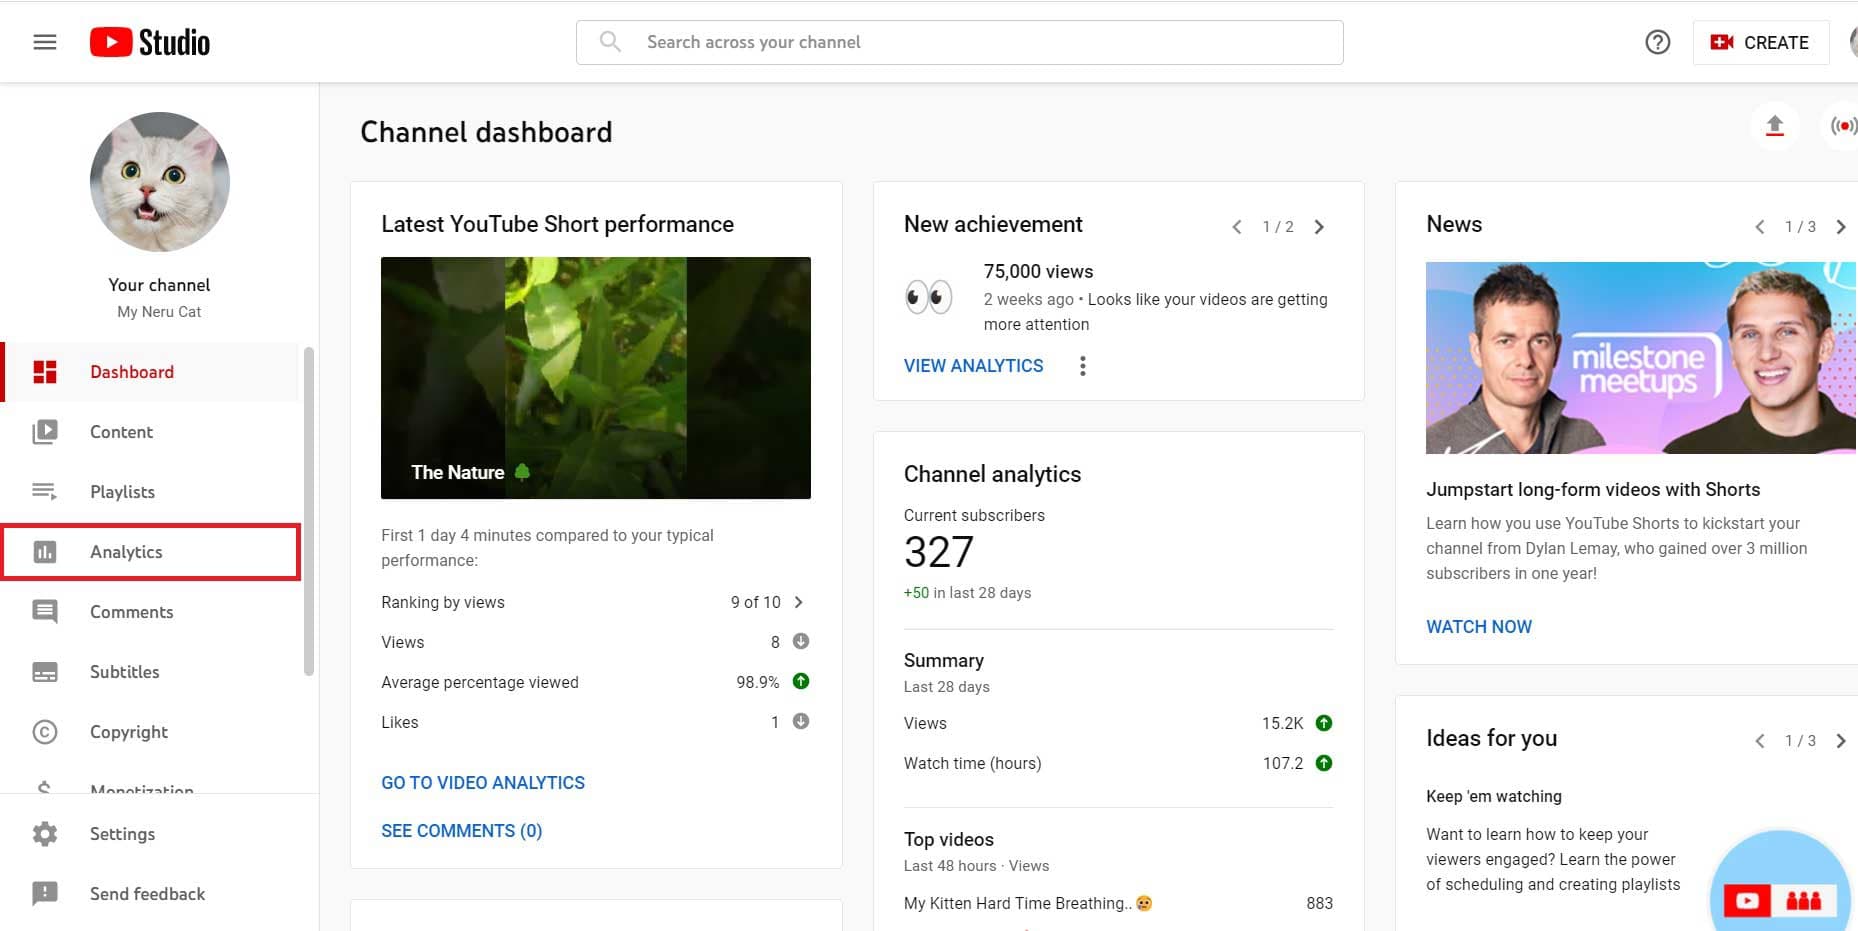
Task: Click the Send feedback icon
Action: coord(44,893)
